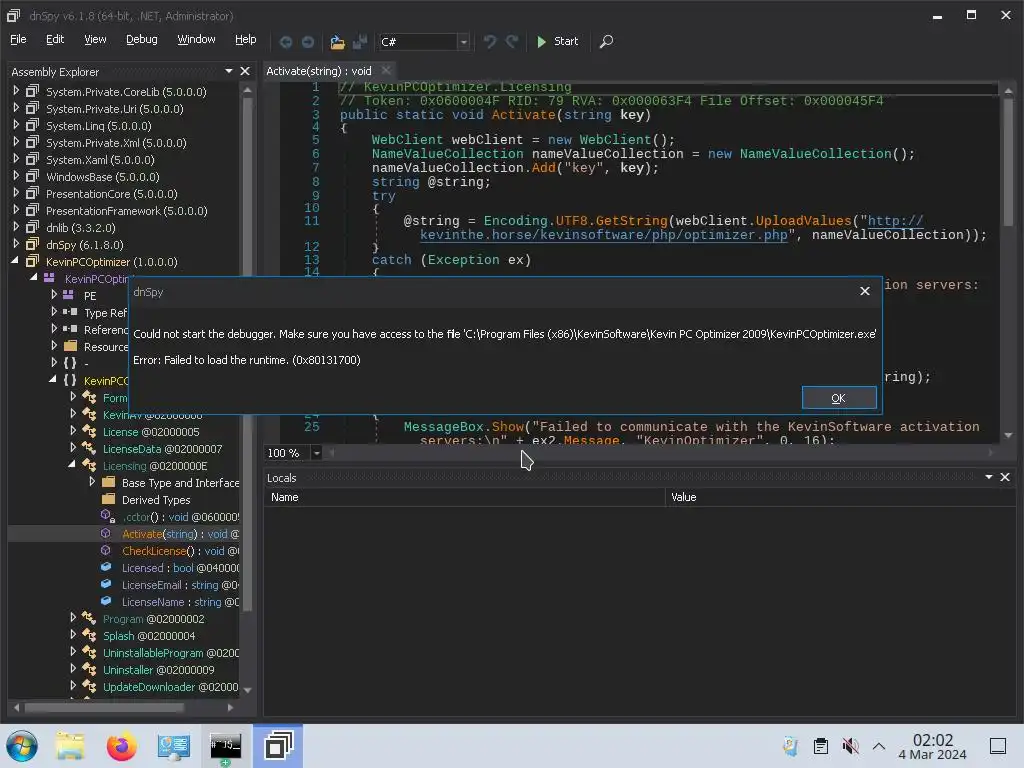Screen dimensions: 1024x768
Task: Select the Activate(string) : void tab
Action: (319, 71)
